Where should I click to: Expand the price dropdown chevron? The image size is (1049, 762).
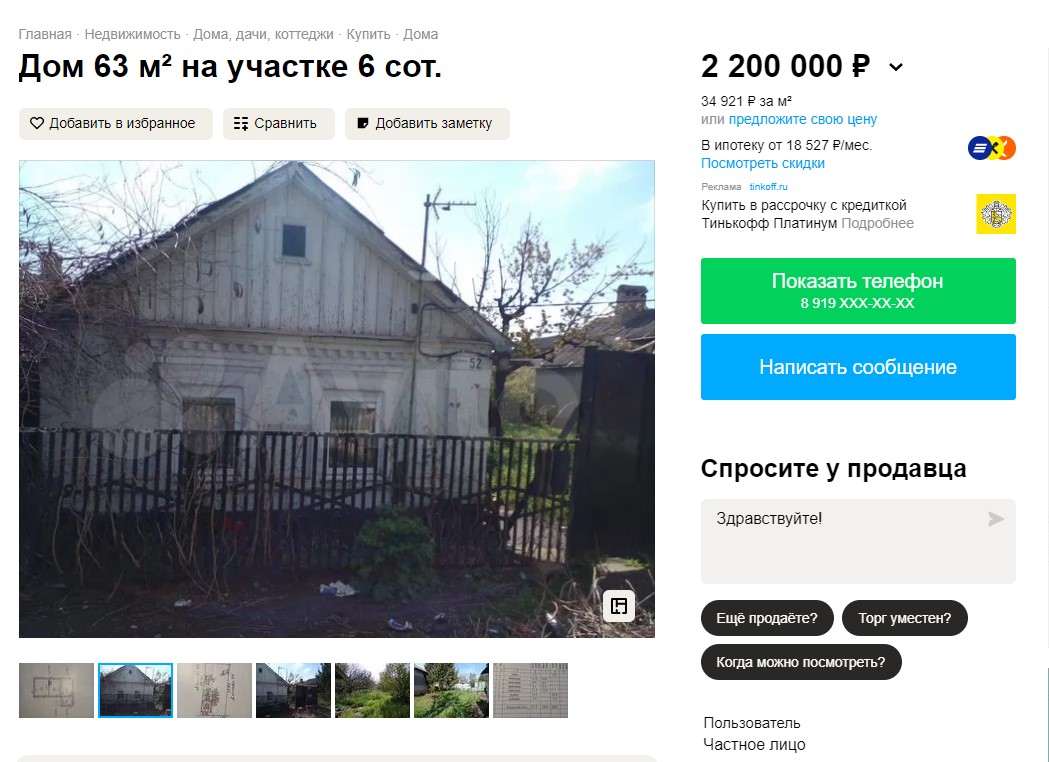896,67
